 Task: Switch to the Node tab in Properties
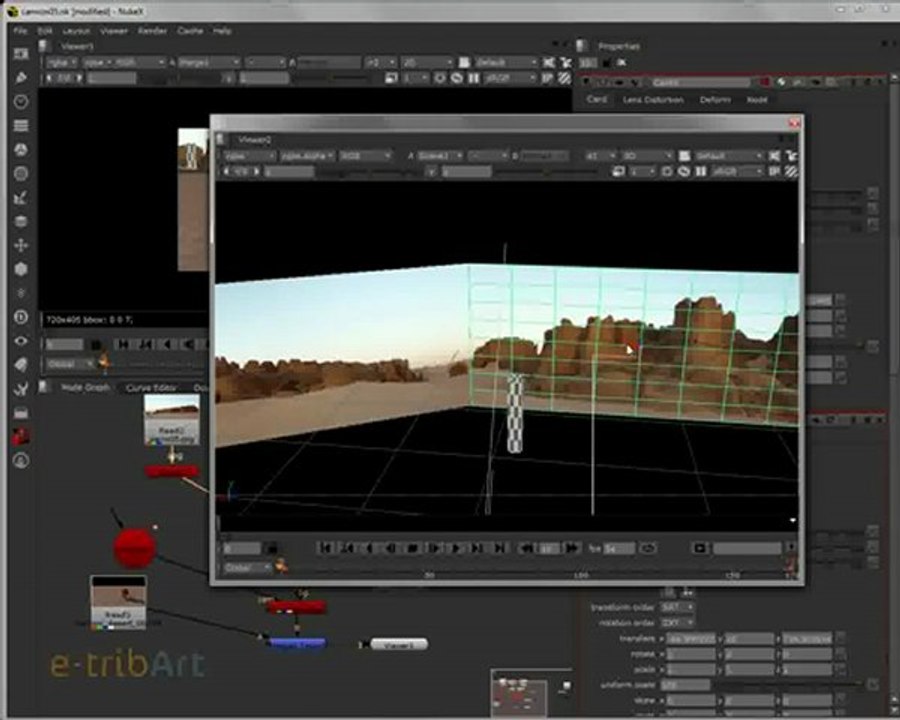(757, 99)
